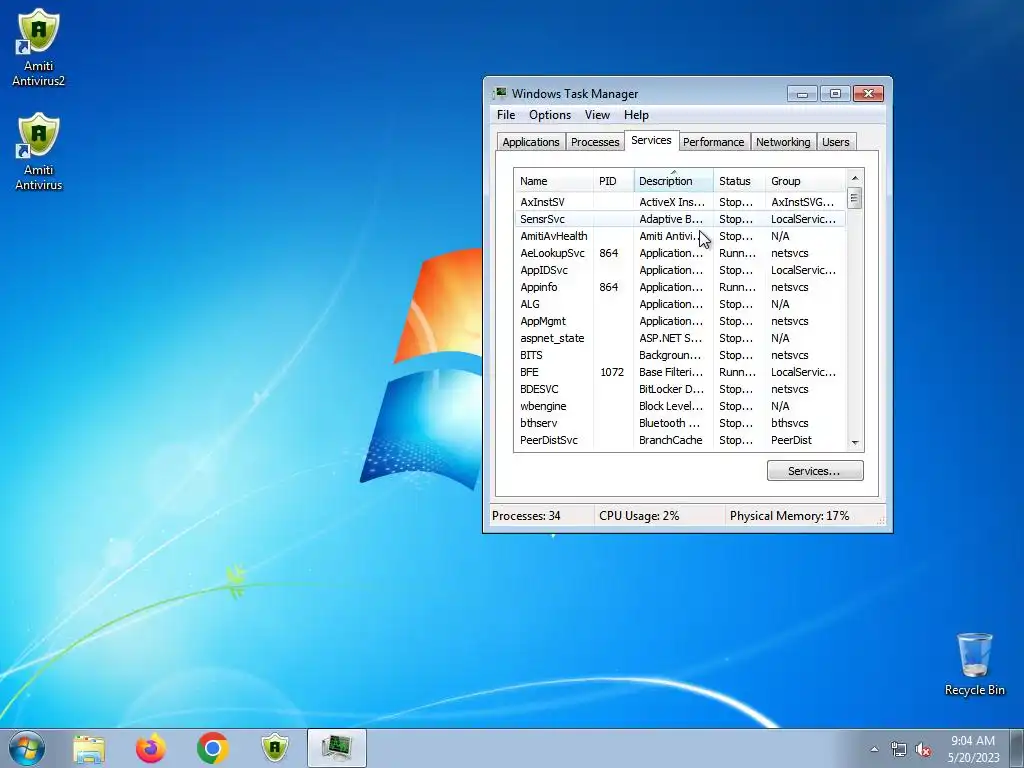The width and height of the screenshot is (1024, 768).
Task: Select the Appinfo service row
Action: 680,287
